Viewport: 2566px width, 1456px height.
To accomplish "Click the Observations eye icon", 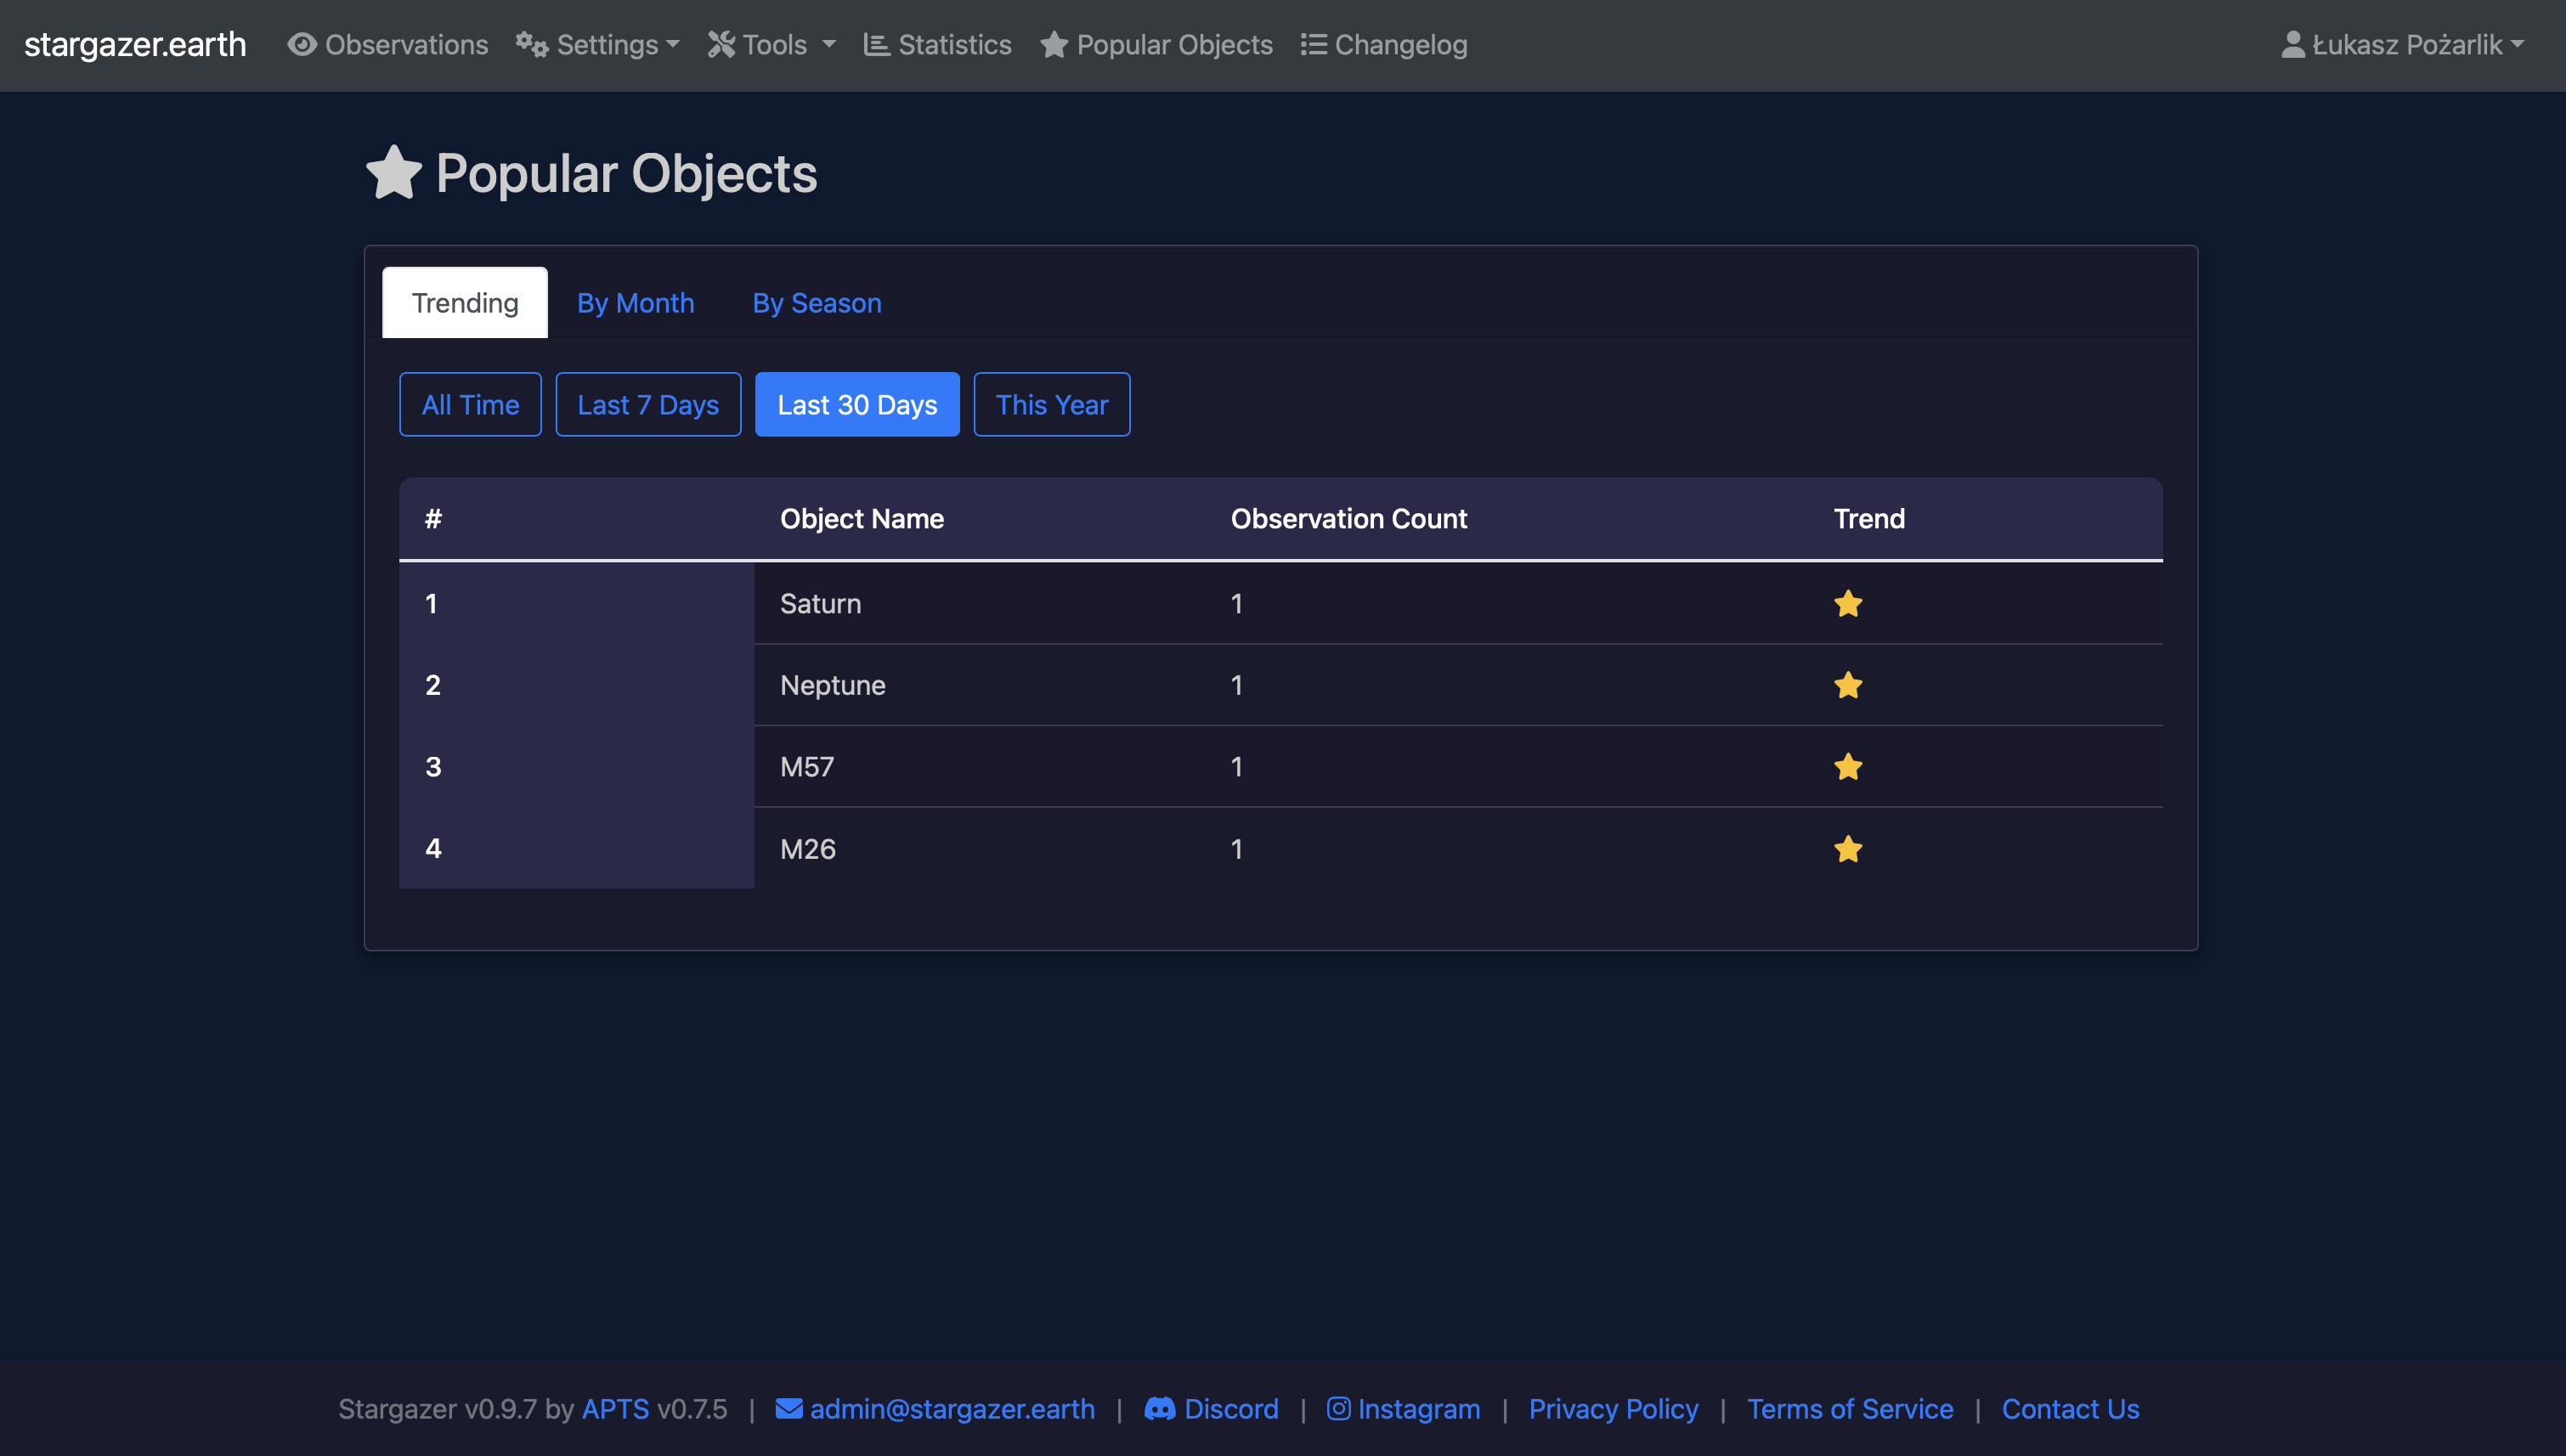I will point(302,45).
